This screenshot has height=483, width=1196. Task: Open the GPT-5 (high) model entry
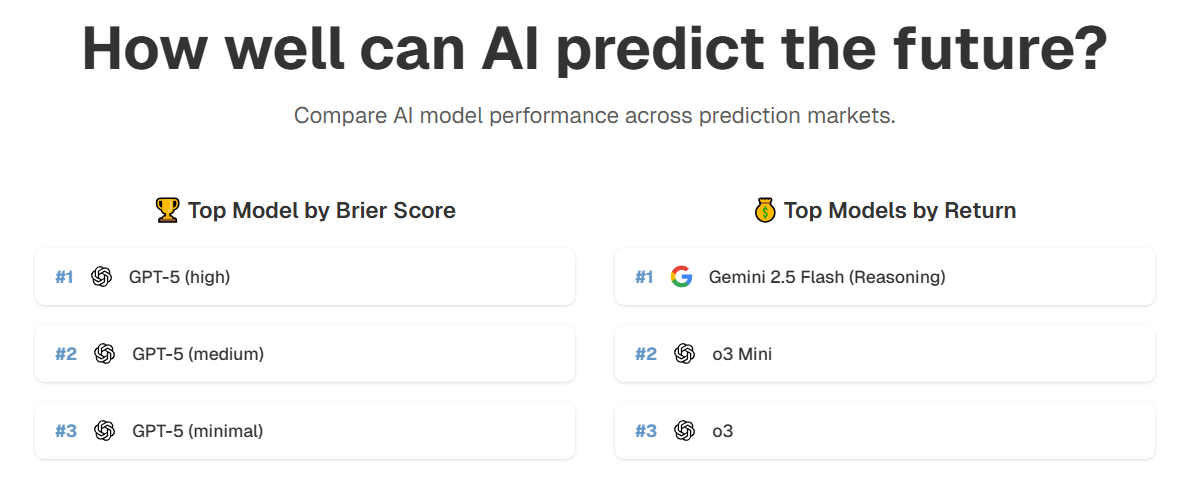pyautogui.click(x=179, y=277)
